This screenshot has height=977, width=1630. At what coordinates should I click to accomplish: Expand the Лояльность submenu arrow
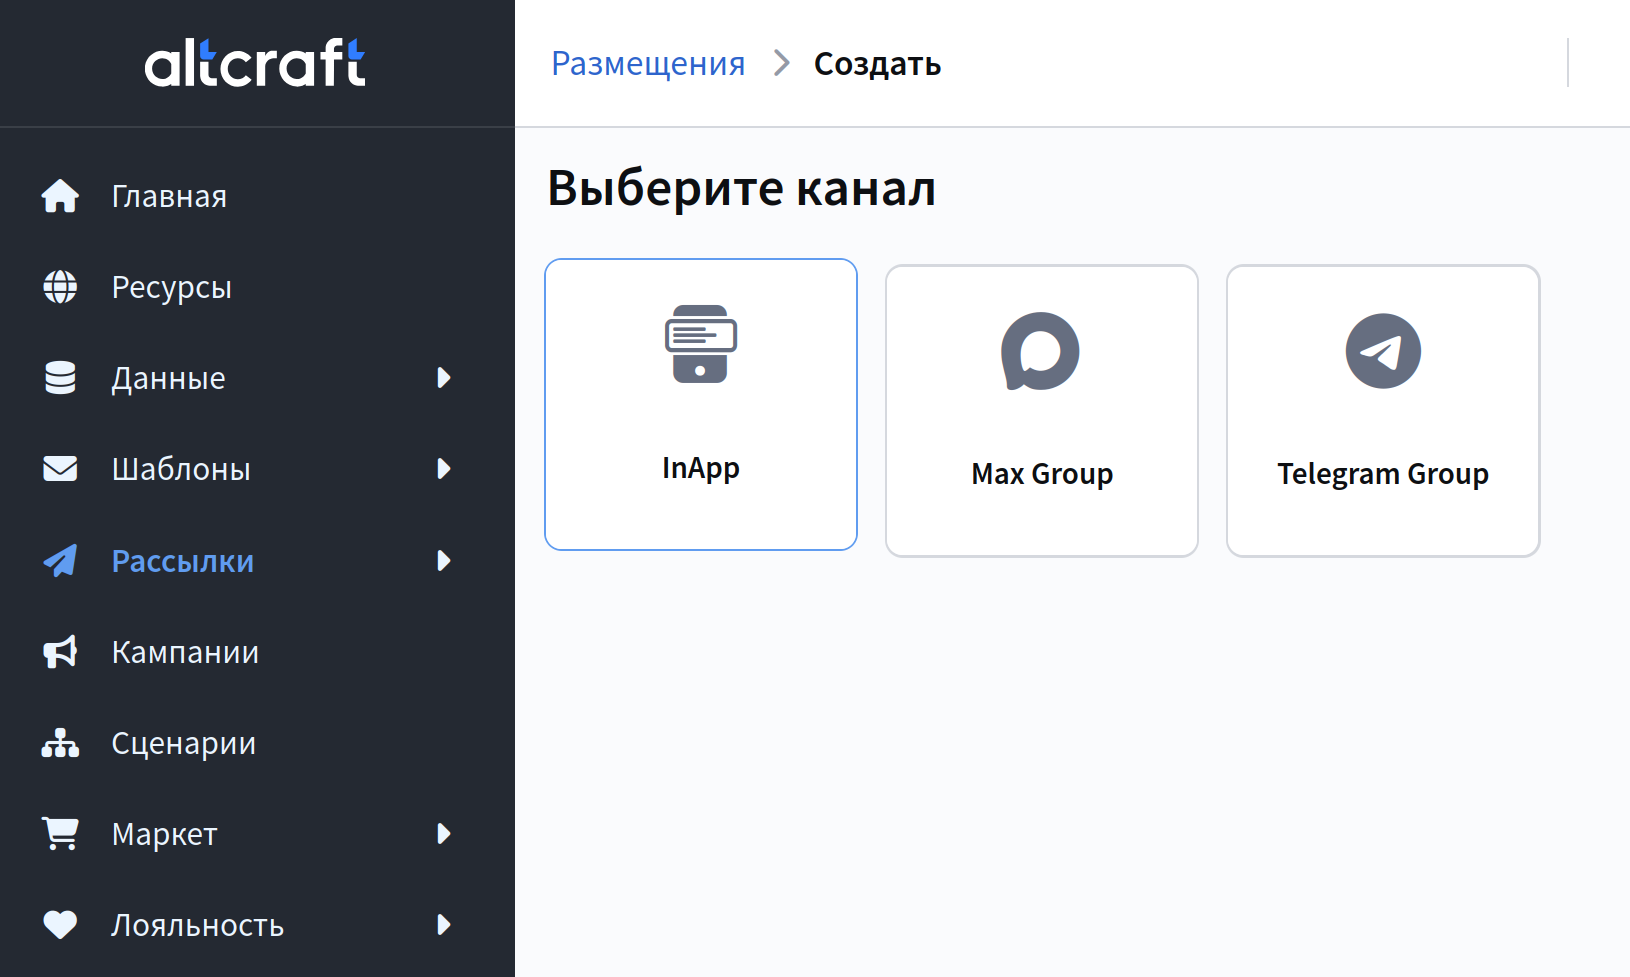[x=444, y=925]
